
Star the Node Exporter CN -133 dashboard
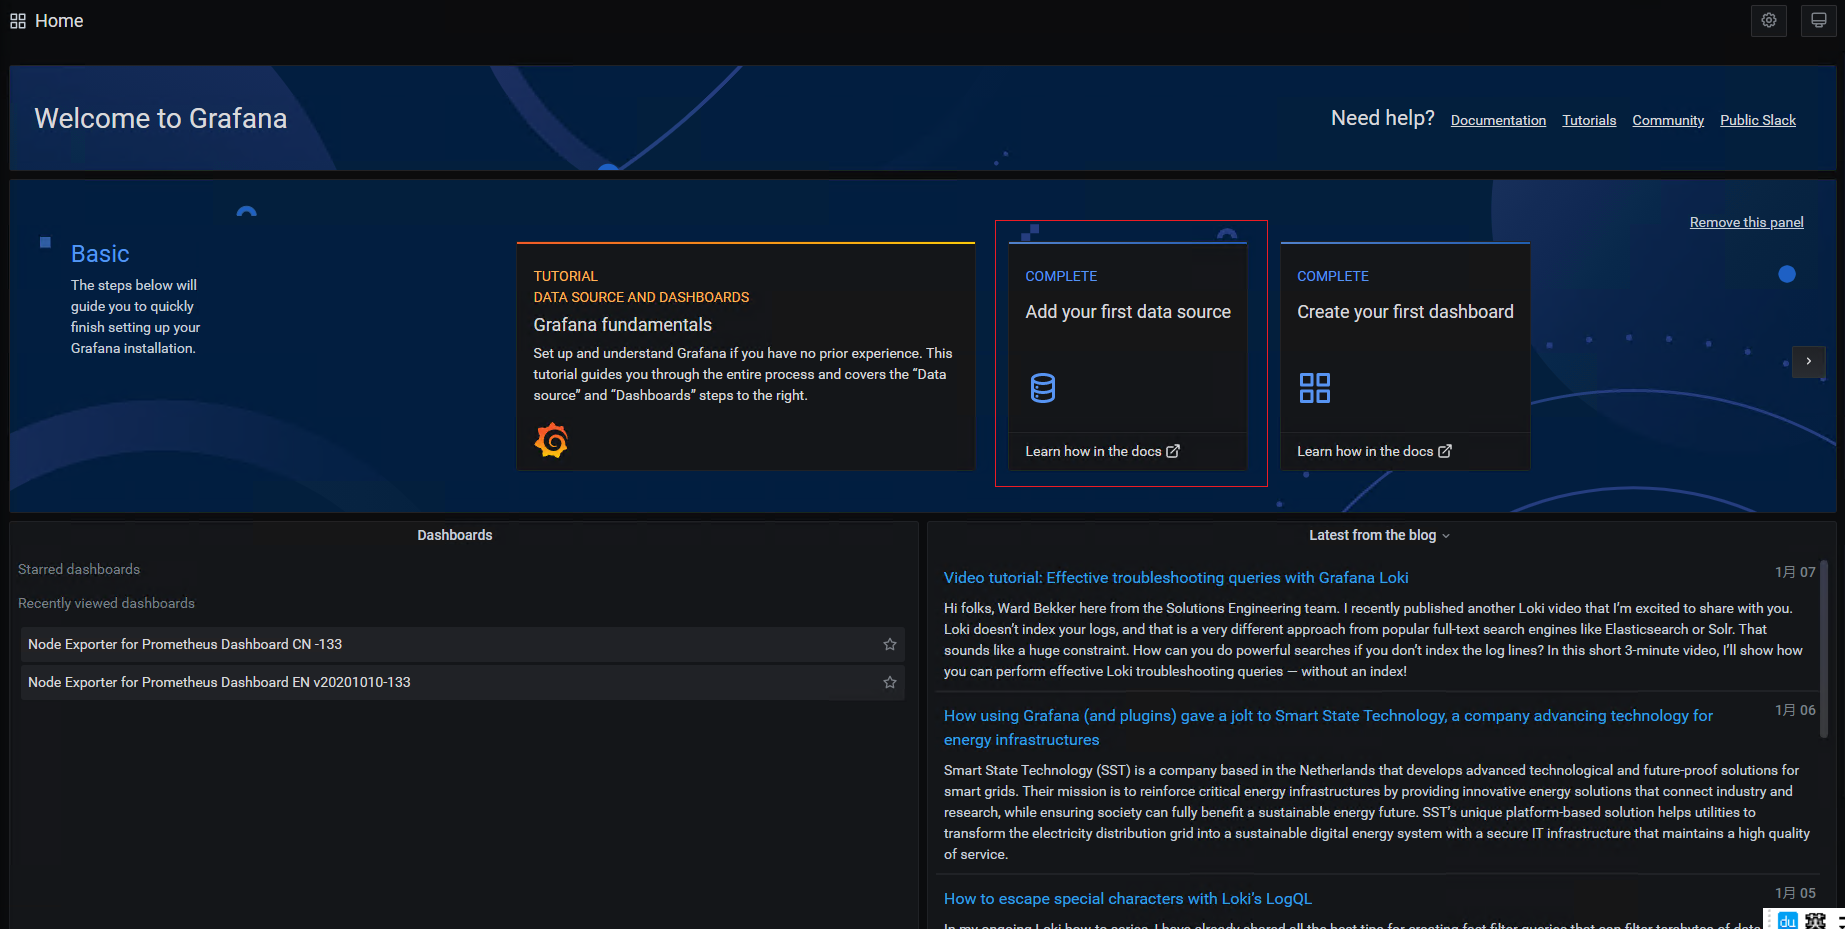coord(889,644)
